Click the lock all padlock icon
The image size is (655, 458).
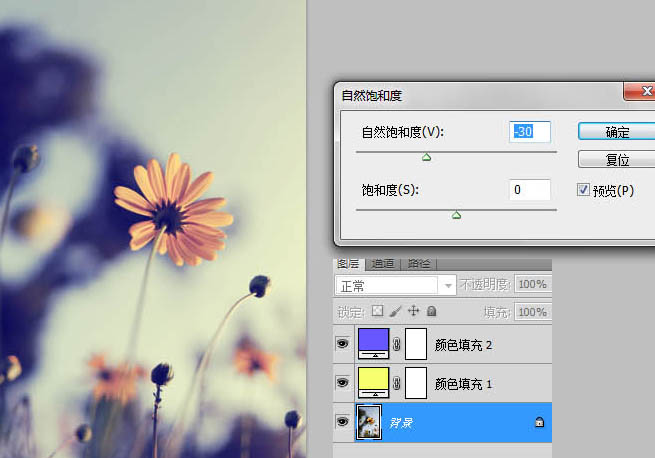(430, 312)
